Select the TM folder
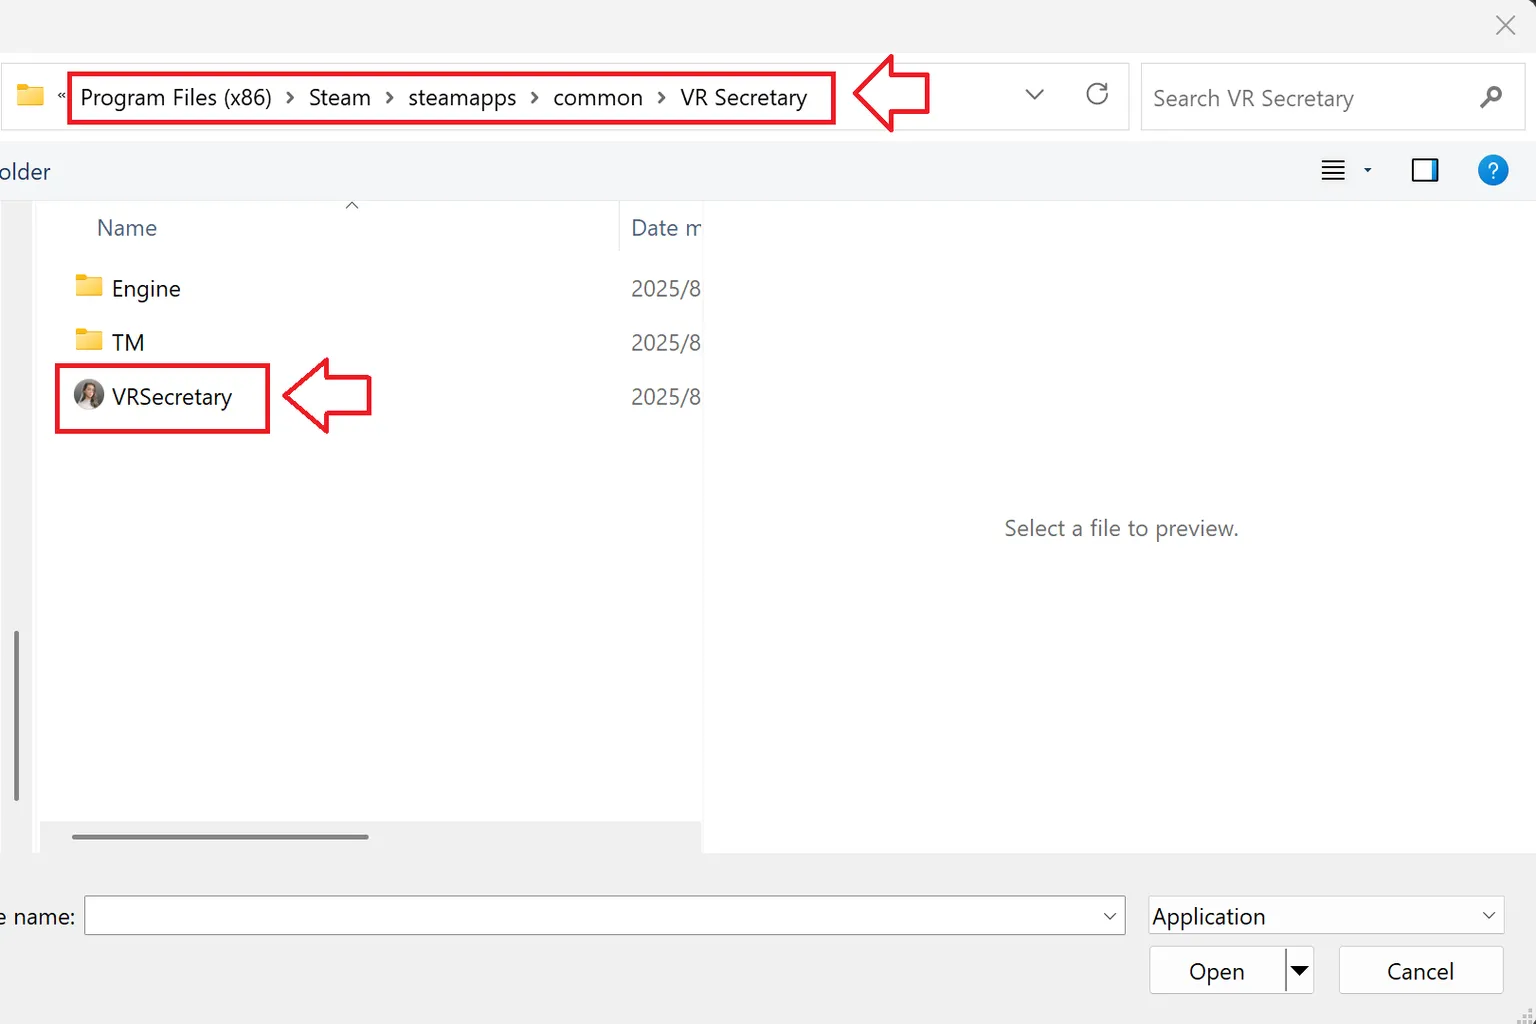Viewport: 1536px width, 1024px height. 128,342
